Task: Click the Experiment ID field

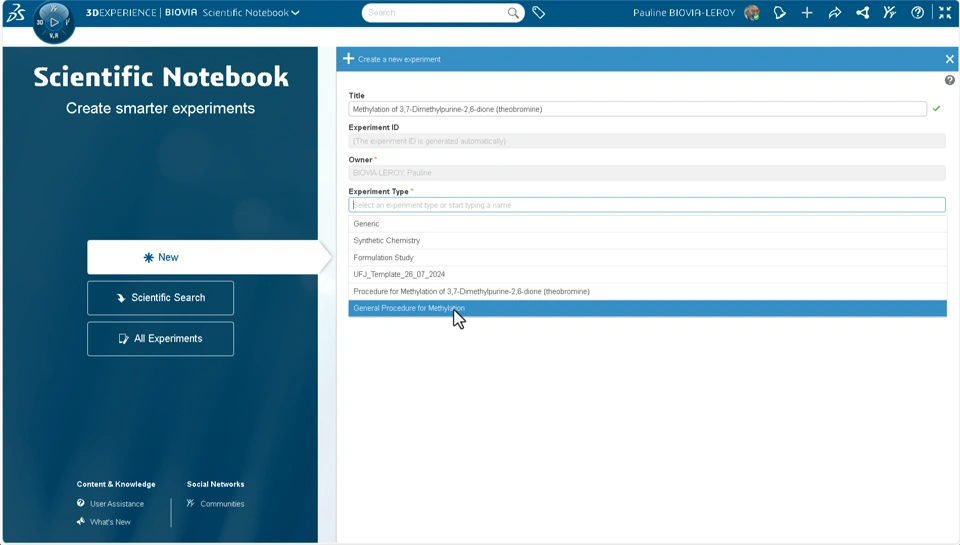Action: pos(647,141)
